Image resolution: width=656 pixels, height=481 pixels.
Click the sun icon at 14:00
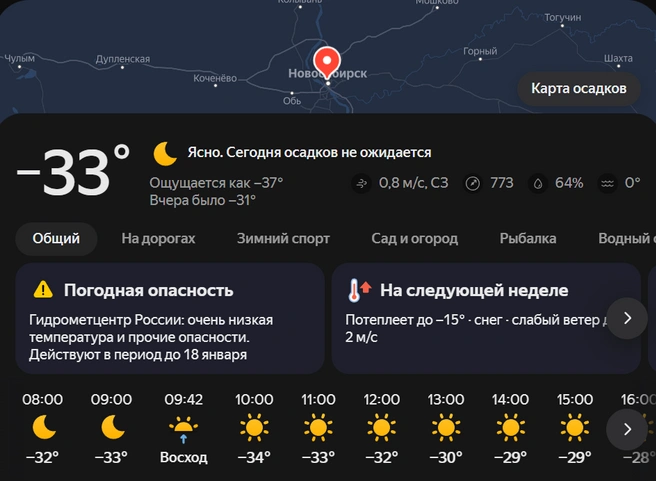click(510, 427)
